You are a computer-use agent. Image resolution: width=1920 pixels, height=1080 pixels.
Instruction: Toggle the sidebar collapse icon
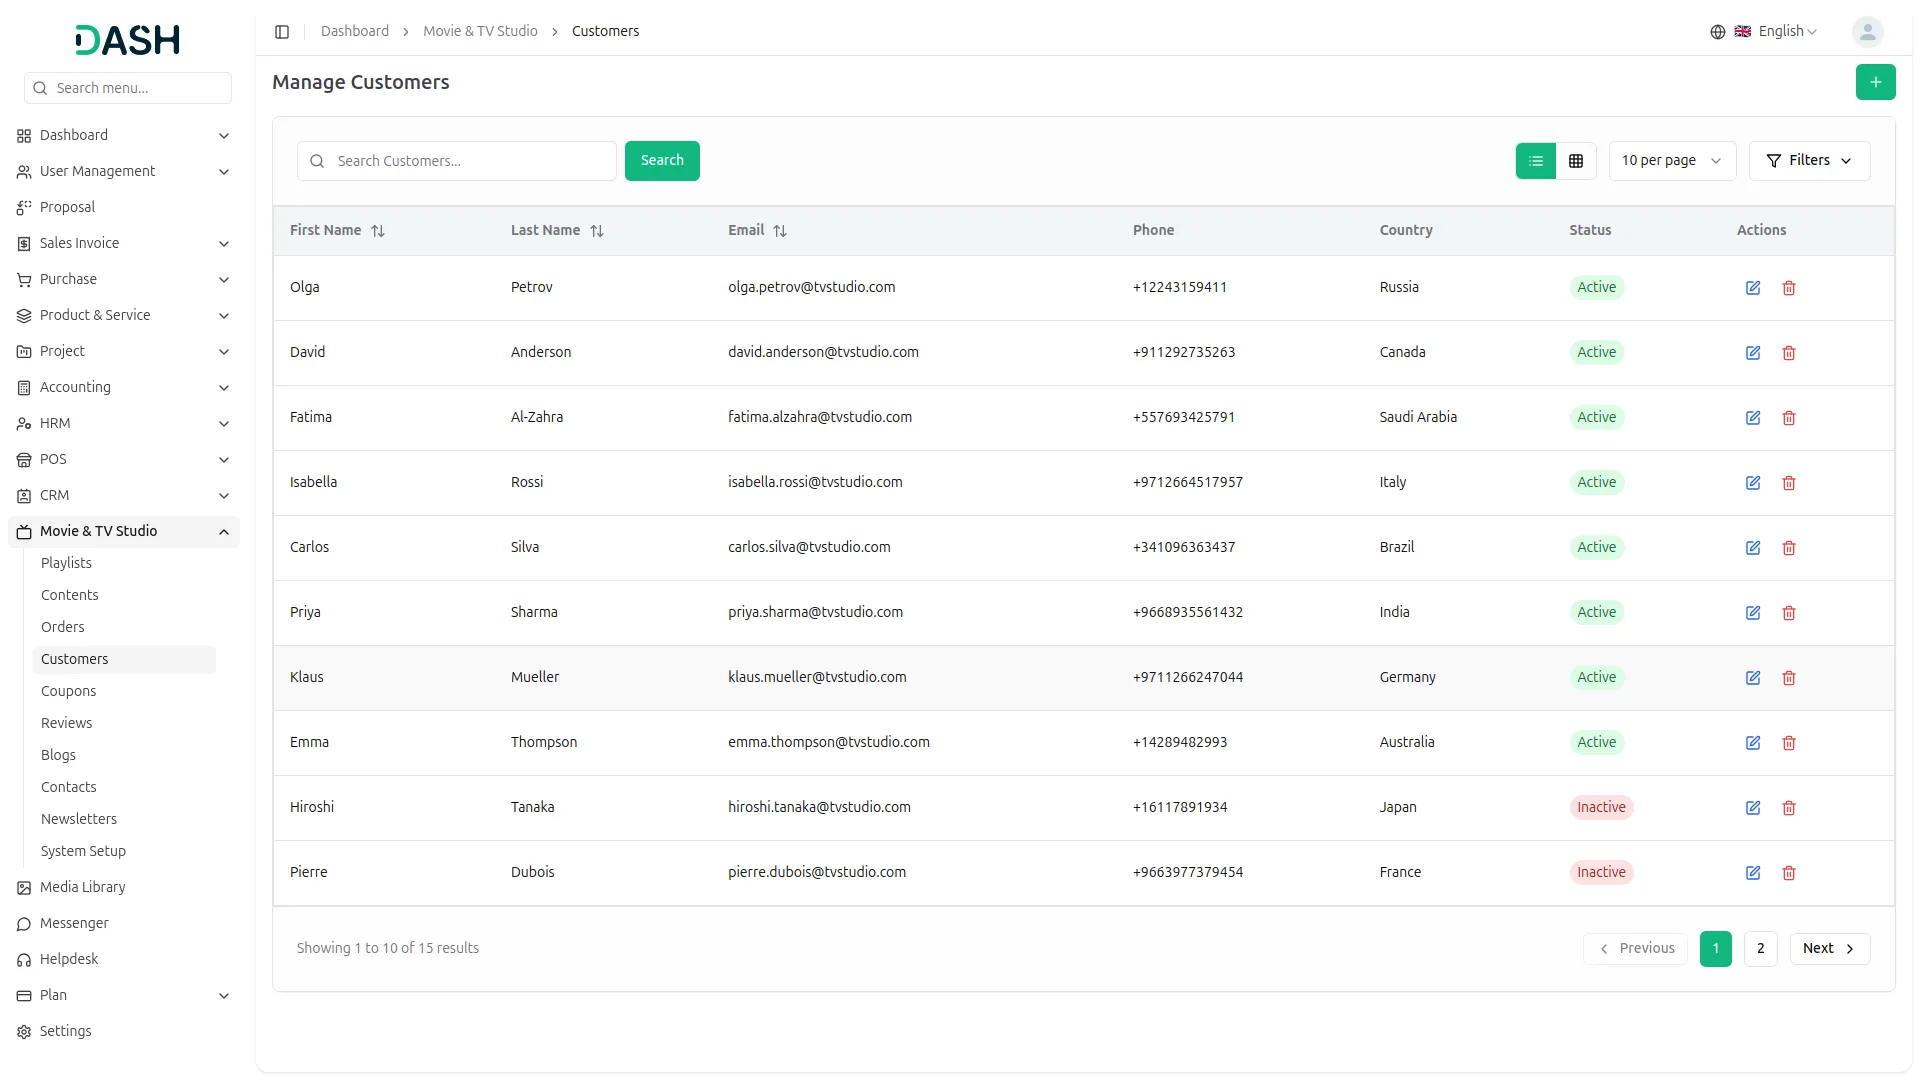tap(282, 32)
